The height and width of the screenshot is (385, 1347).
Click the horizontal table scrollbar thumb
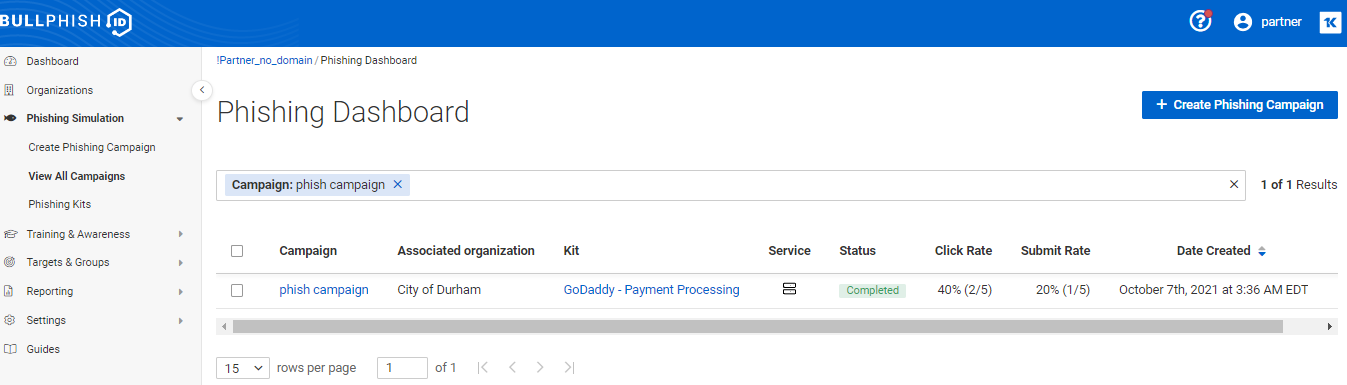pyautogui.click(x=757, y=326)
